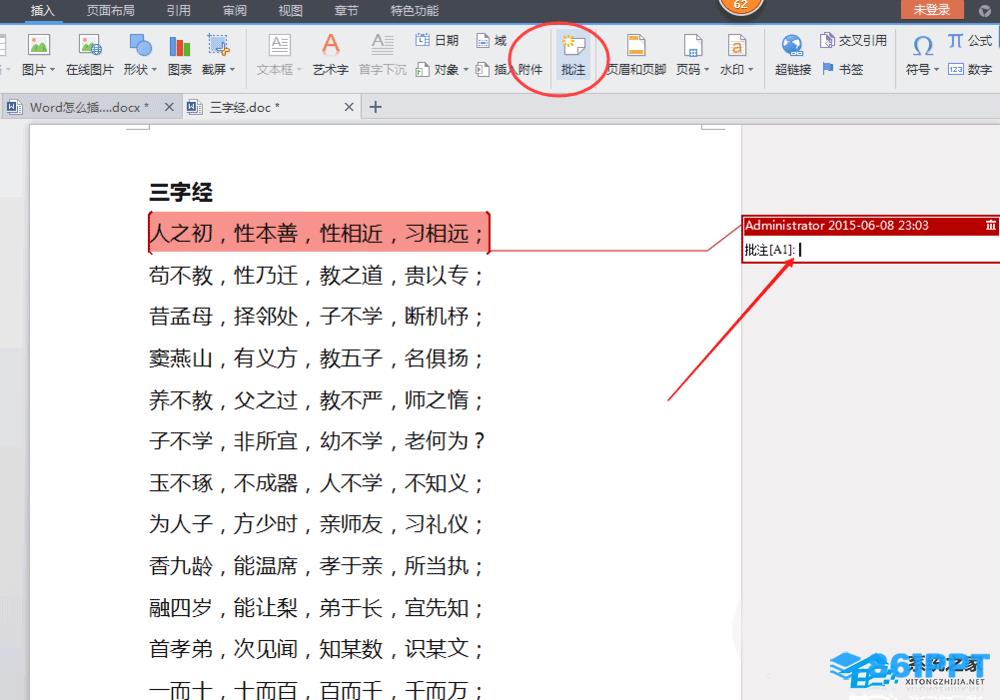Click the line 养不教，父之过
Viewport: 1000px width, 700px height.
click(316, 400)
